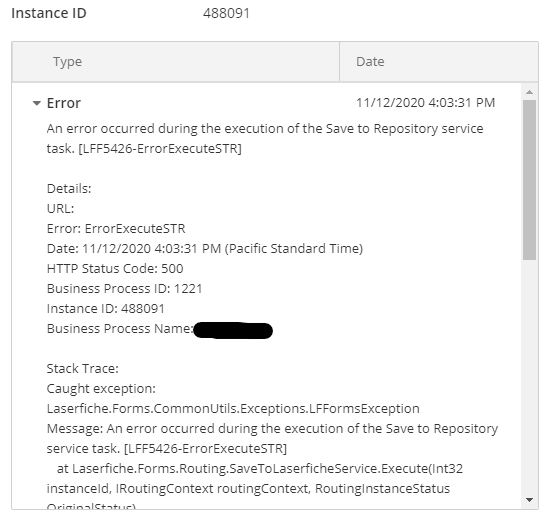Click the Caught exception: line

(101, 389)
